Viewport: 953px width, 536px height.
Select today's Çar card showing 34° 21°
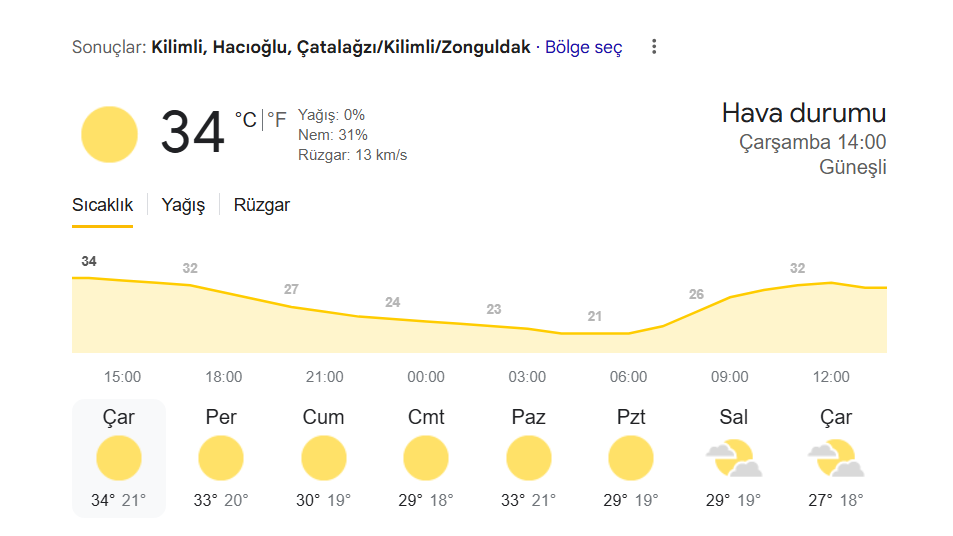click(119, 458)
